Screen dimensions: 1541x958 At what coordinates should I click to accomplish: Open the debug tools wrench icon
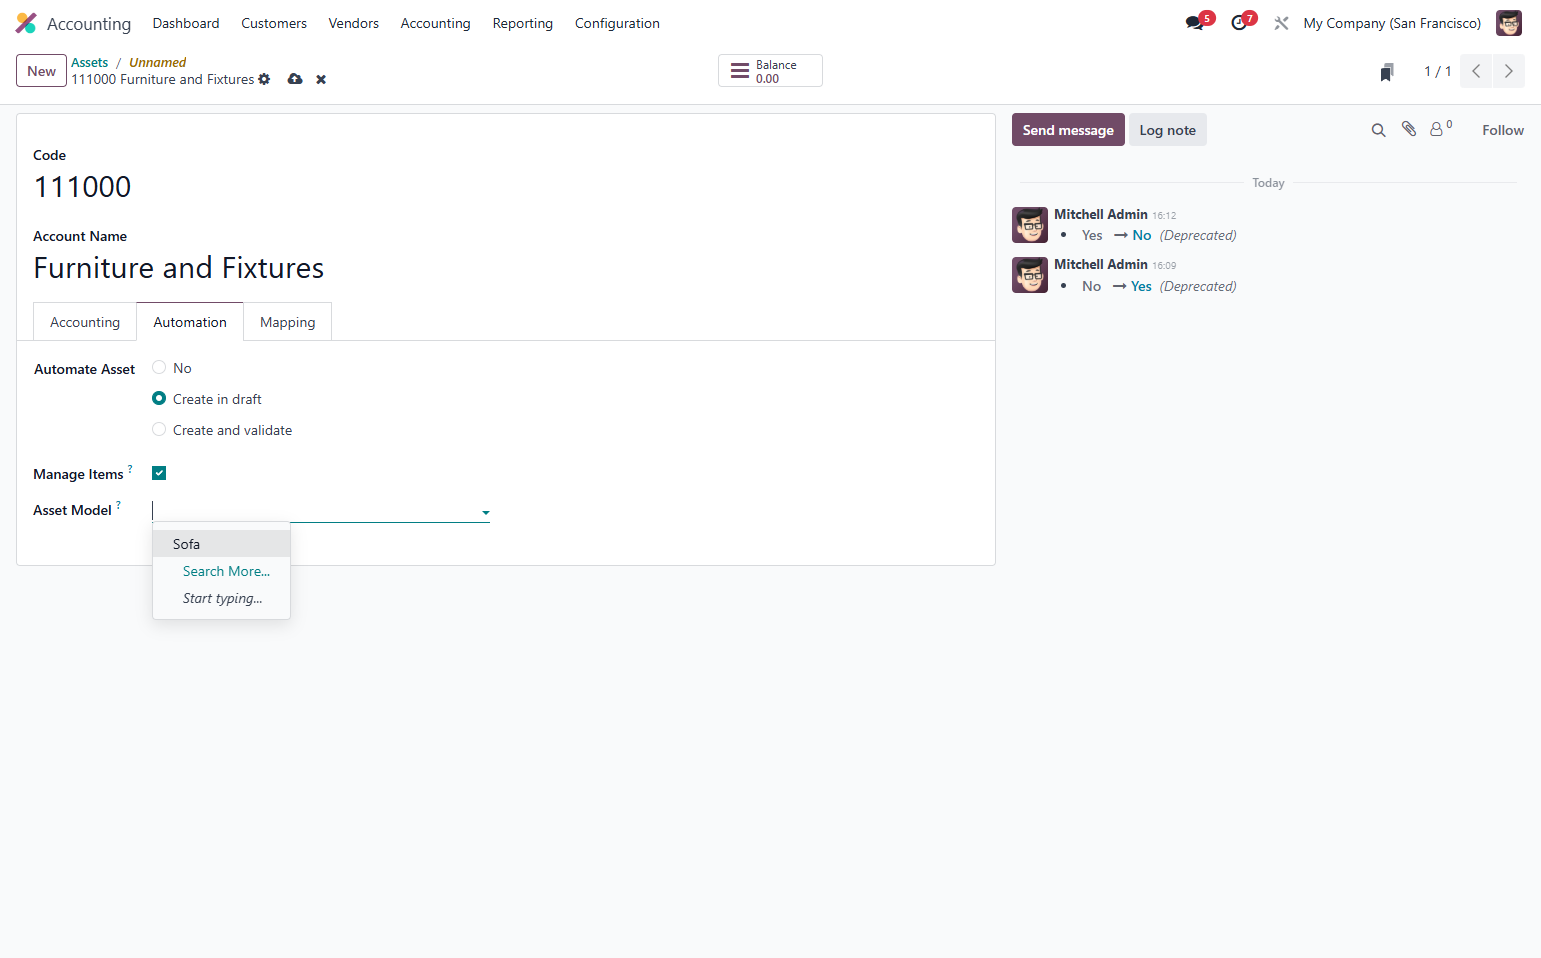[x=1281, y=23]
